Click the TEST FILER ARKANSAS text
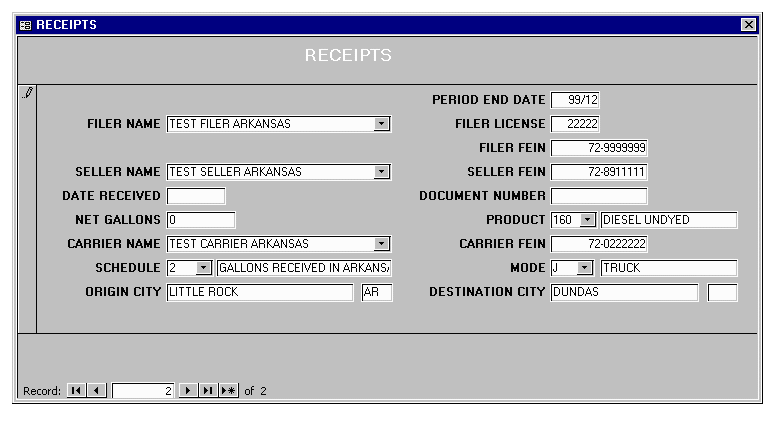This screenshot has width=778, height=421. [x=230, y=124]
